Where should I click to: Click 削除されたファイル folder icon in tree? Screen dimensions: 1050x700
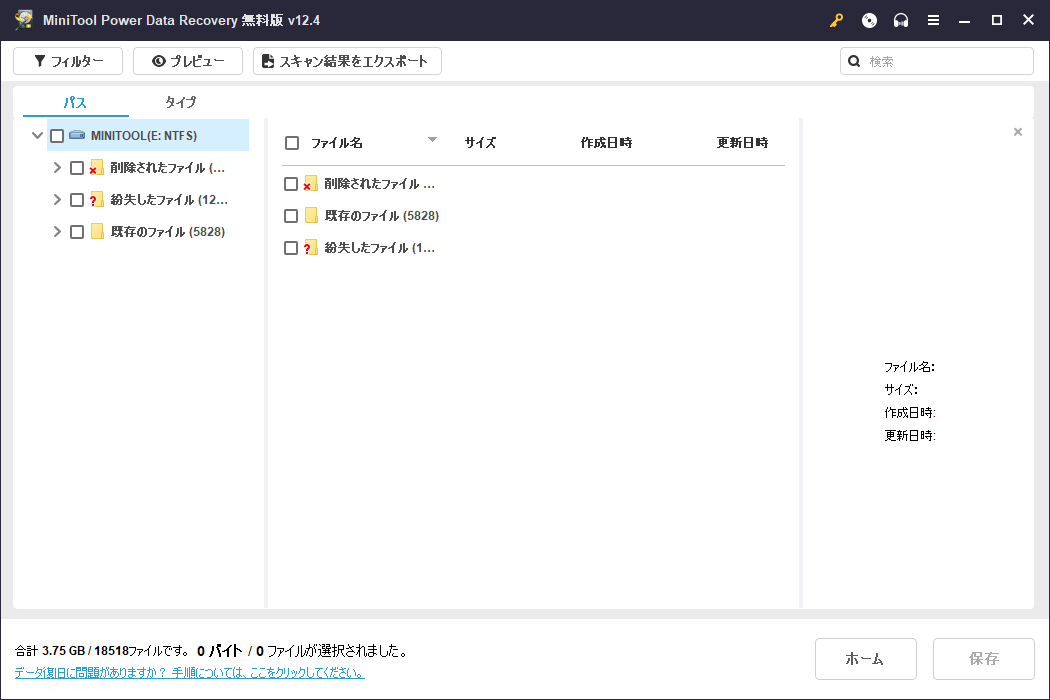point(96,167)
